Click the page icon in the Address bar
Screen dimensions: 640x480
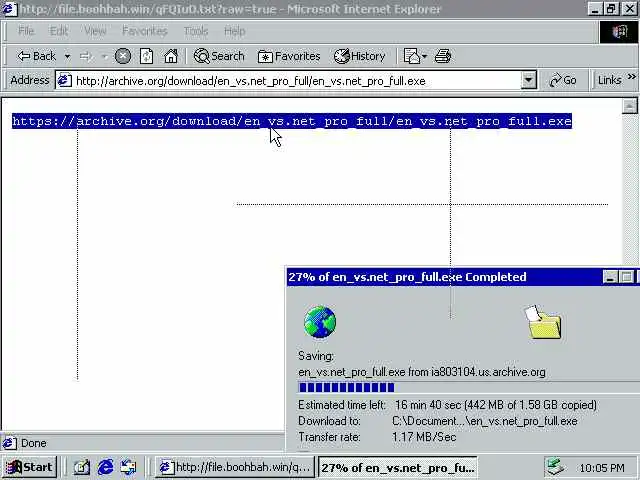pos(64,80)
